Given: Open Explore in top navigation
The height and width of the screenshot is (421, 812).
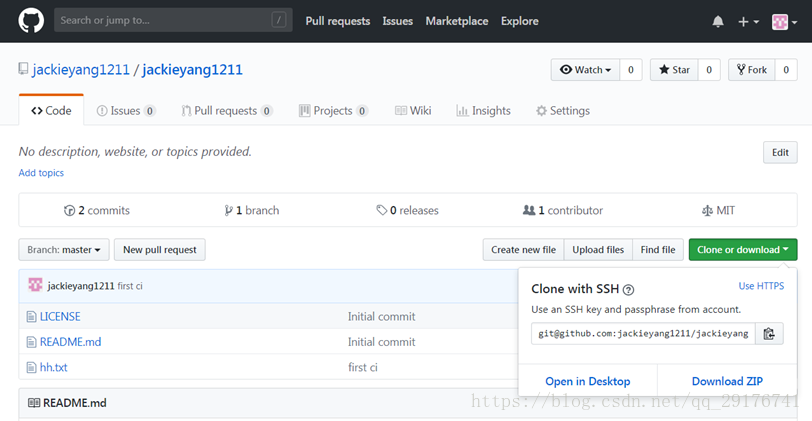Looking at the screenshot, I should tap(519, 21).
